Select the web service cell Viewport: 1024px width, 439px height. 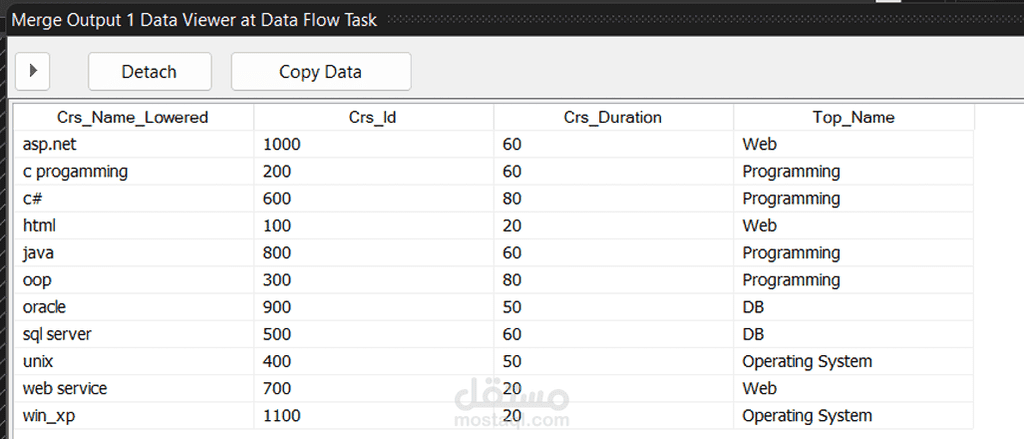coord(133,388)
